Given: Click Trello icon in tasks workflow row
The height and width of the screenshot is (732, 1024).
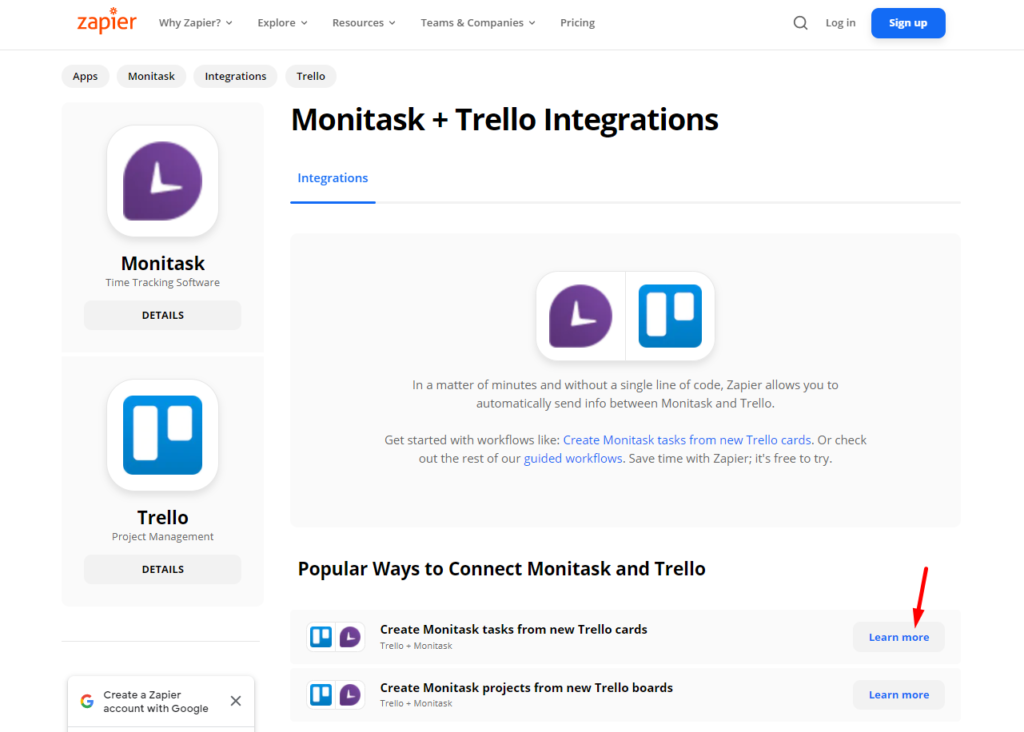Looking at the screenshot, I should 321,637.
